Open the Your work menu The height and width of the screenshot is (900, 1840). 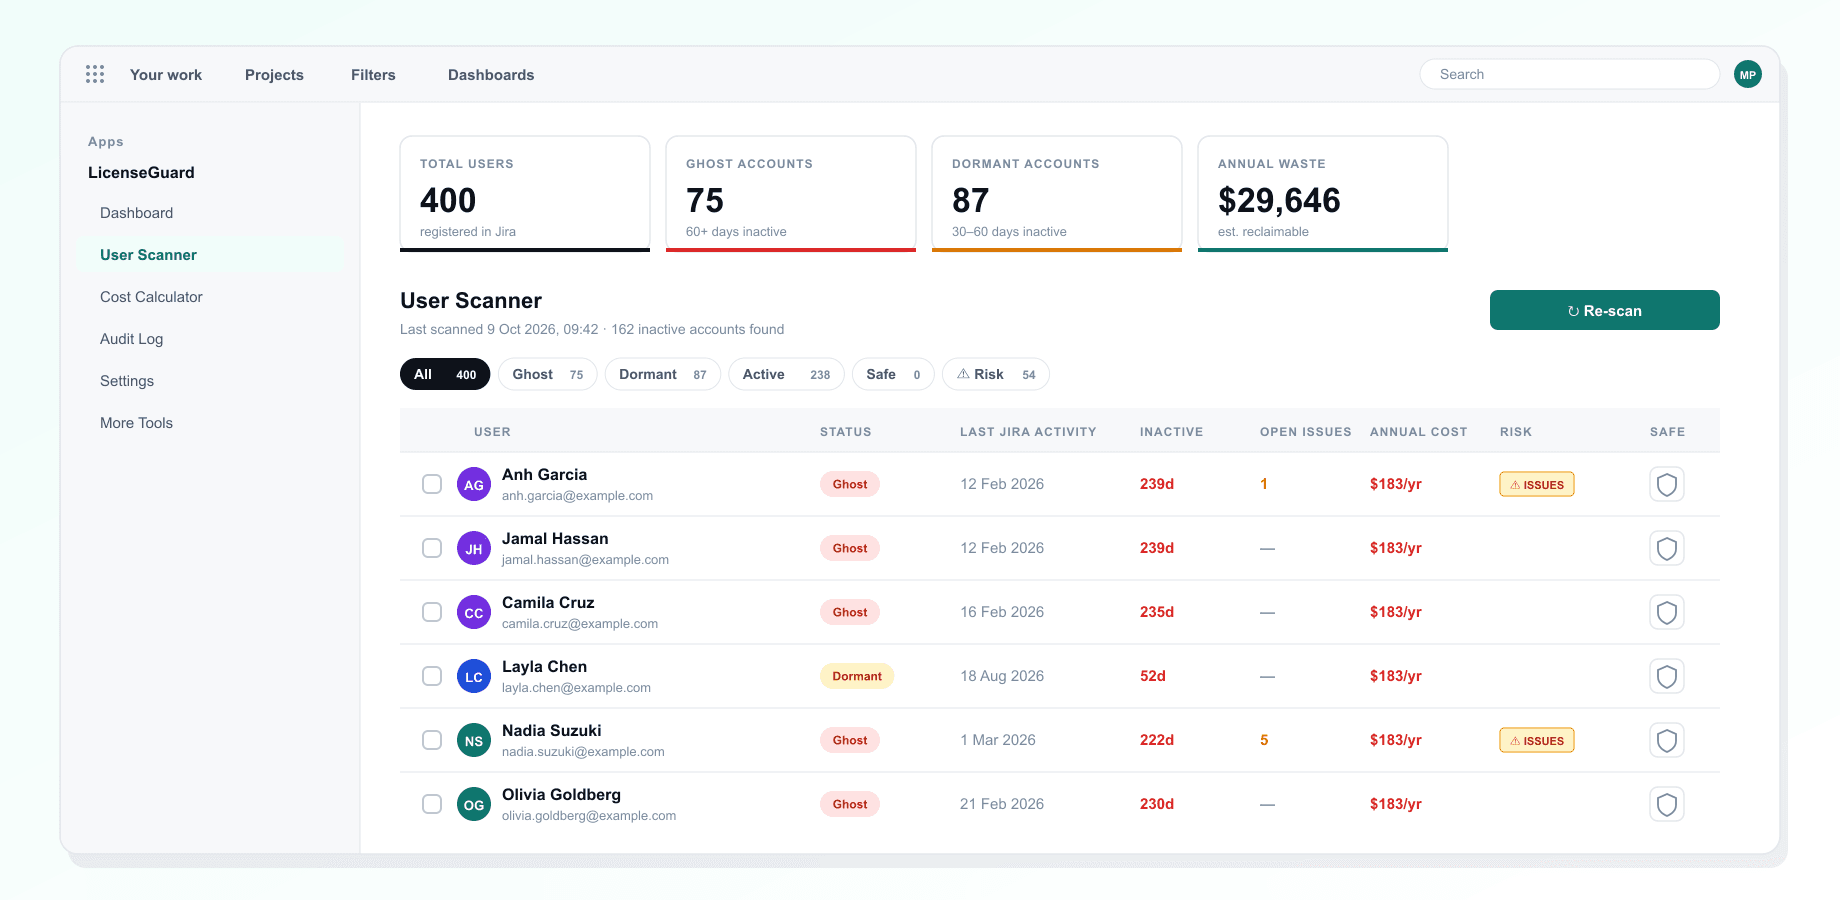click(166, 75)
